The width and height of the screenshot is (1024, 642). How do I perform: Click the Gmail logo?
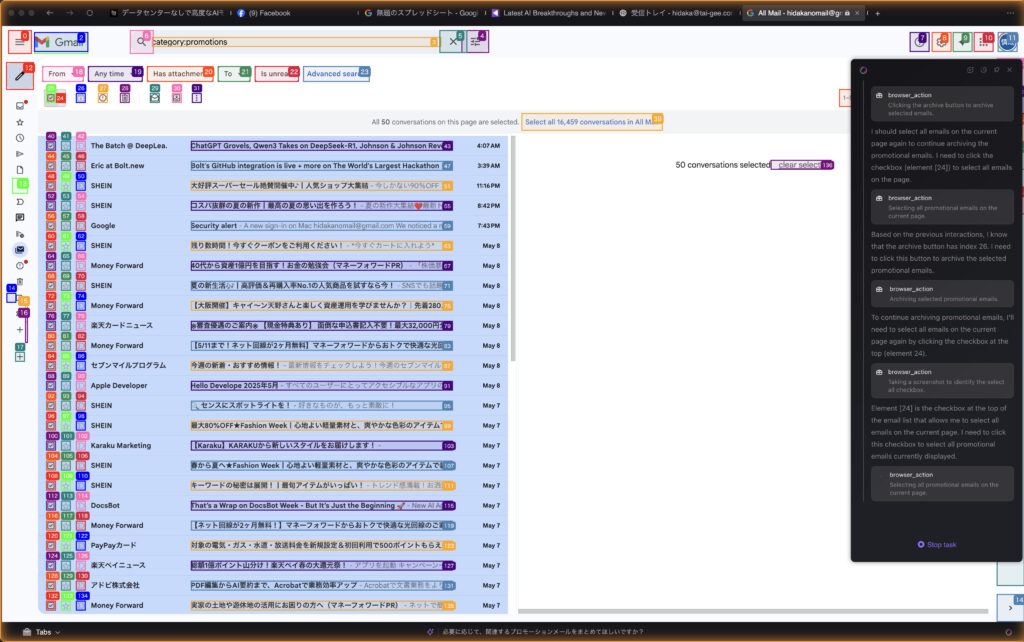[61, 42]
